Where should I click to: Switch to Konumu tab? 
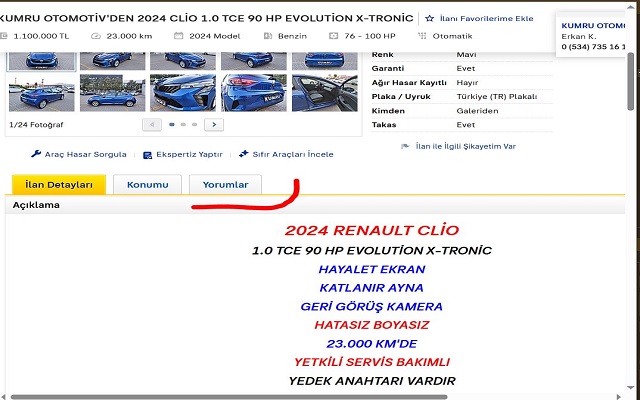pyautogui.click(x=147, y=184)
